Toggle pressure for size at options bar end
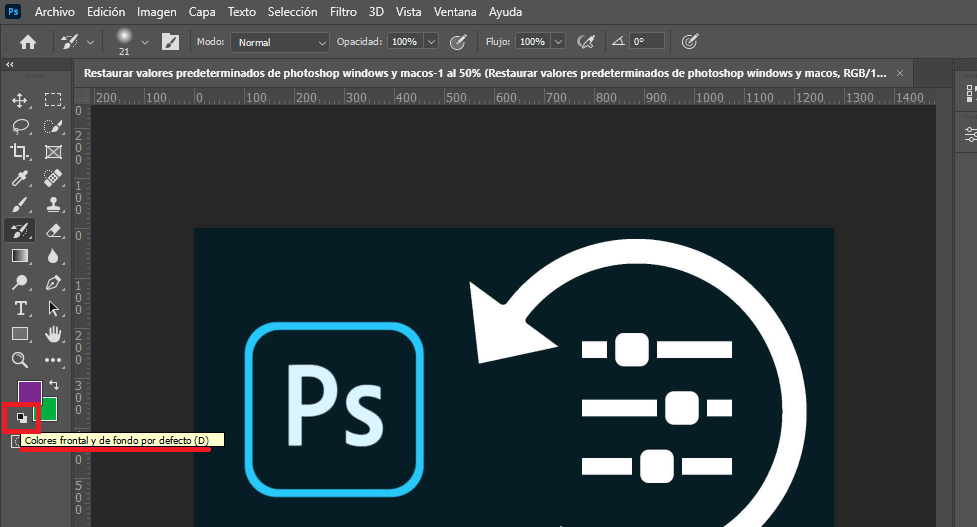 [x=689, y=42]
